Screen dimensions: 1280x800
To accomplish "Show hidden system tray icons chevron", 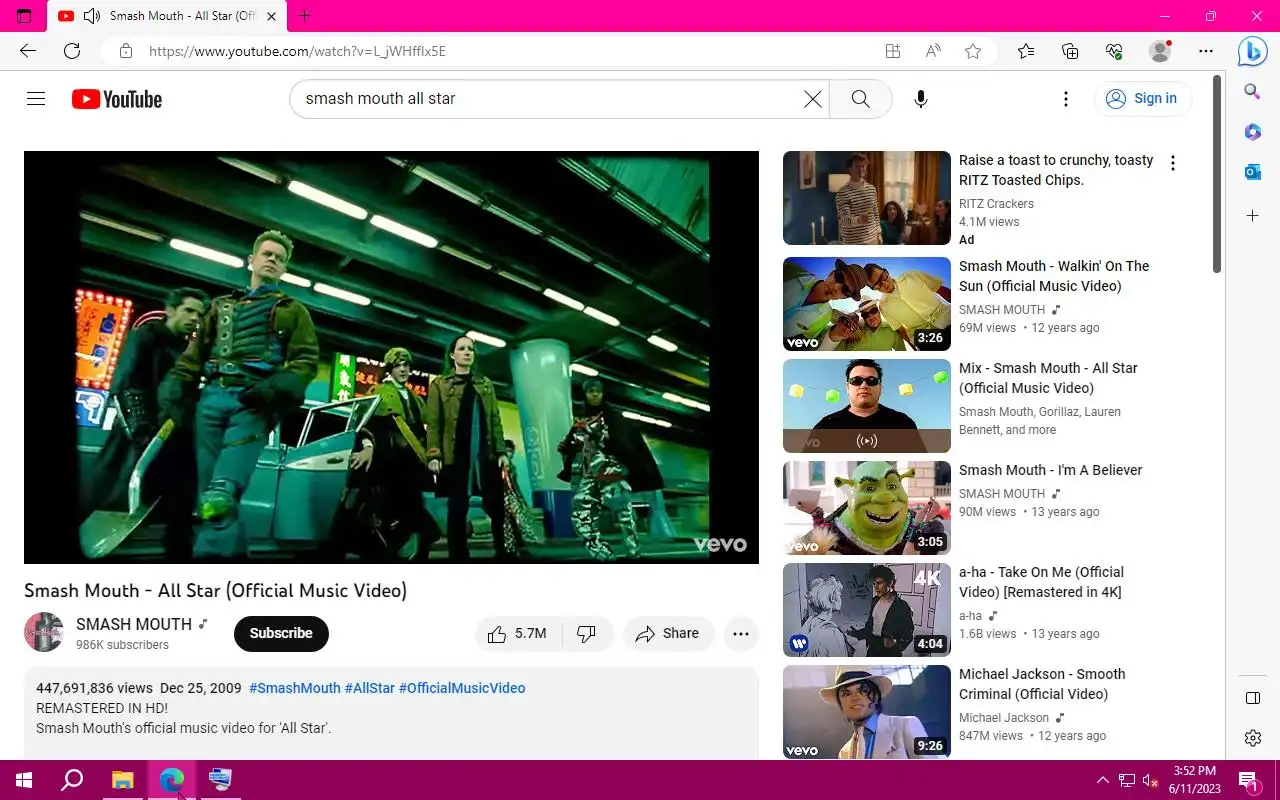I will point(1103,780).
